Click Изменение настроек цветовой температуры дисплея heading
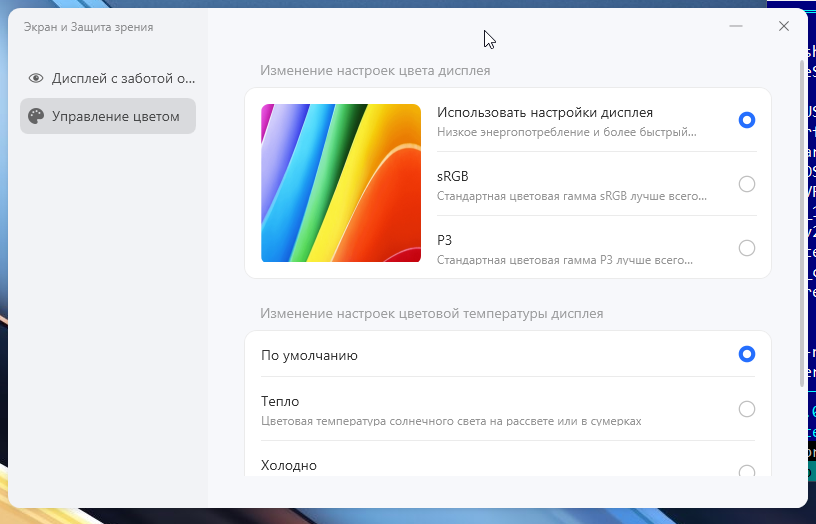 (x=432, y=314)
